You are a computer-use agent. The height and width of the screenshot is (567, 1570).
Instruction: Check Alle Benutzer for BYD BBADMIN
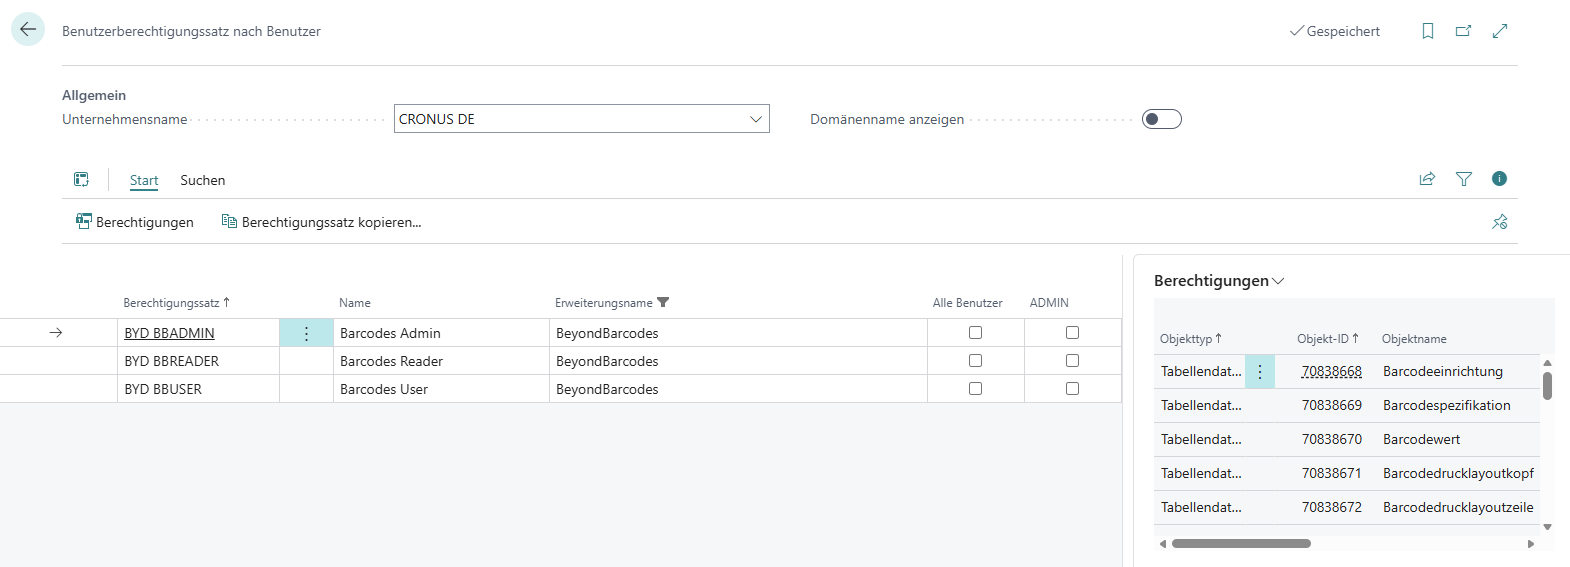pyautogui.click(x=975, y=333)
